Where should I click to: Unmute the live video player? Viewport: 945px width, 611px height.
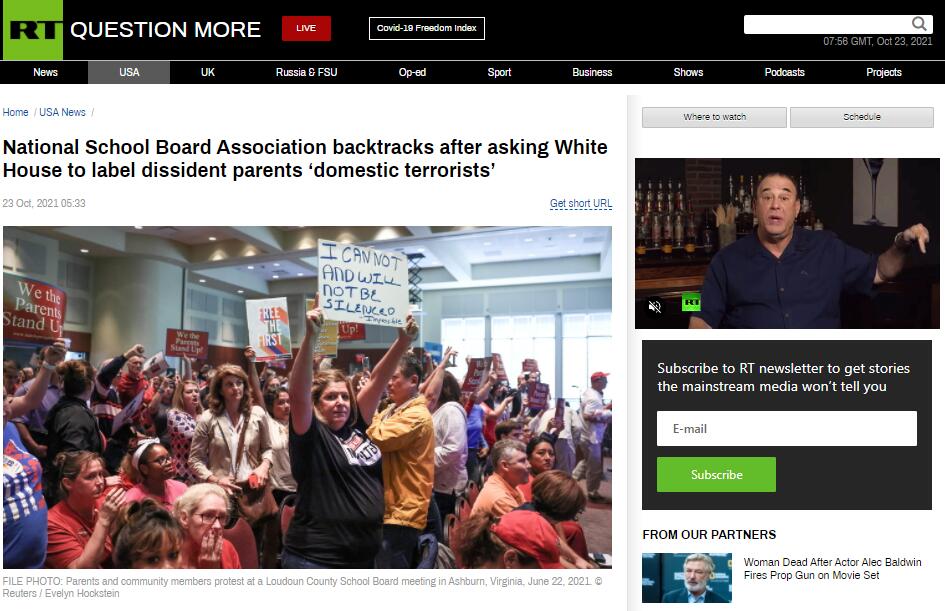pyautogui.click(x=655, y=307)
